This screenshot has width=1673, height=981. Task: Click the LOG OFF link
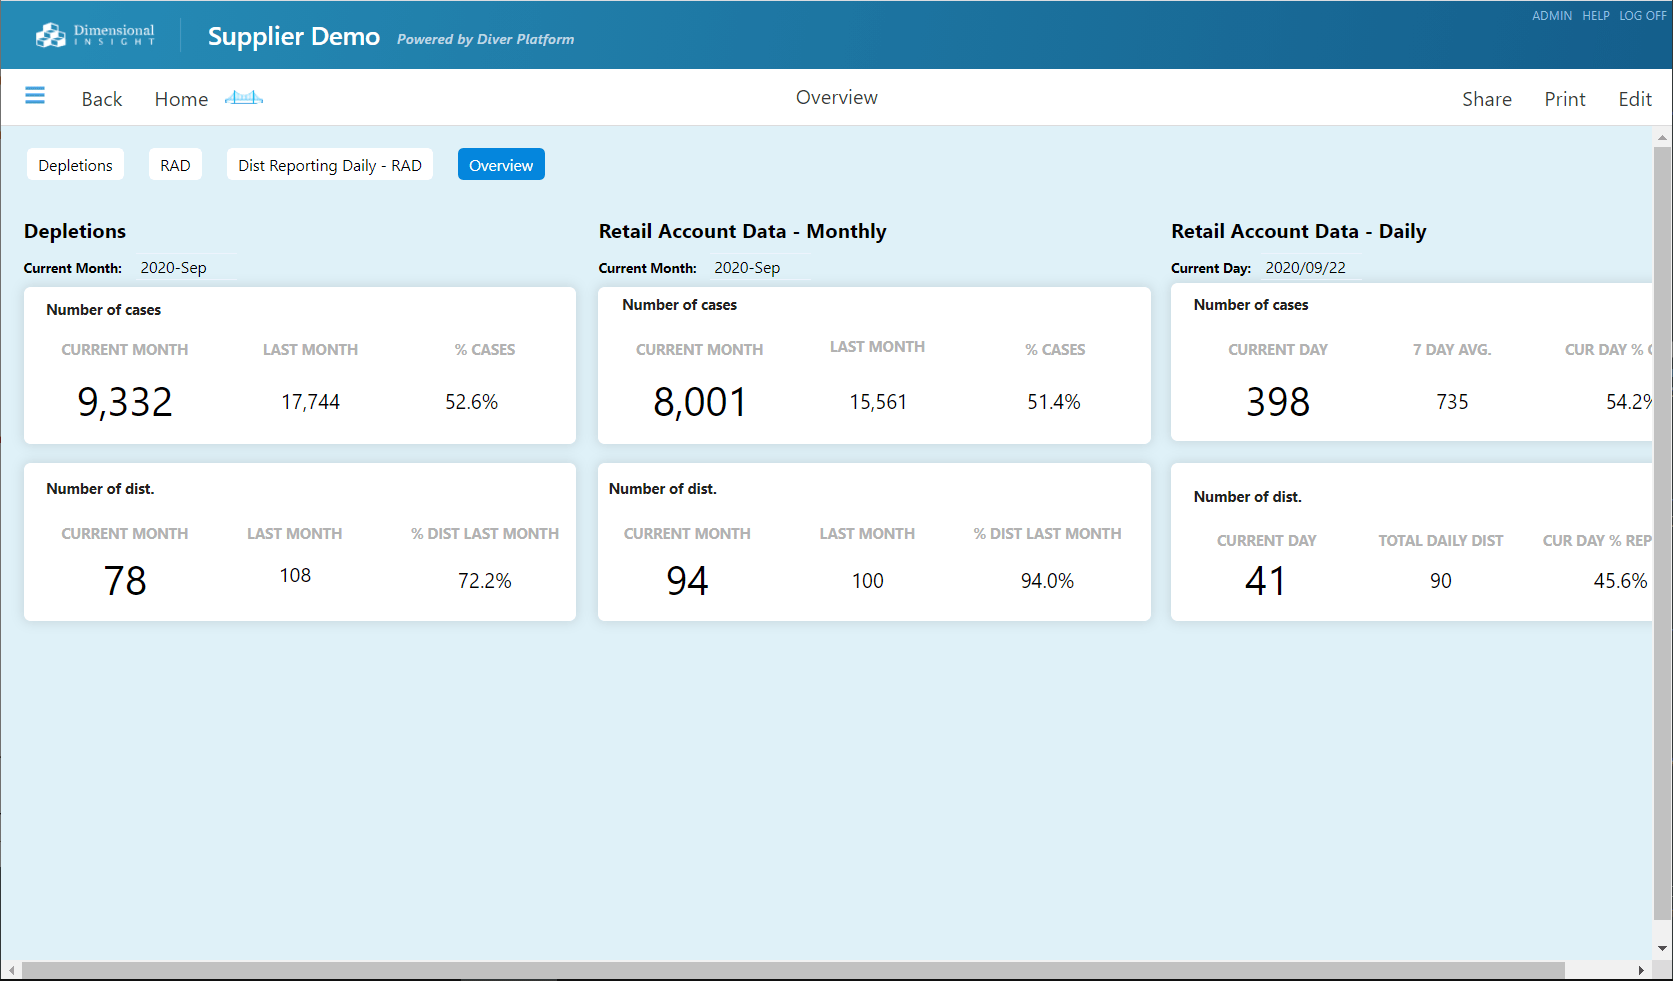tap(1642, 16)
